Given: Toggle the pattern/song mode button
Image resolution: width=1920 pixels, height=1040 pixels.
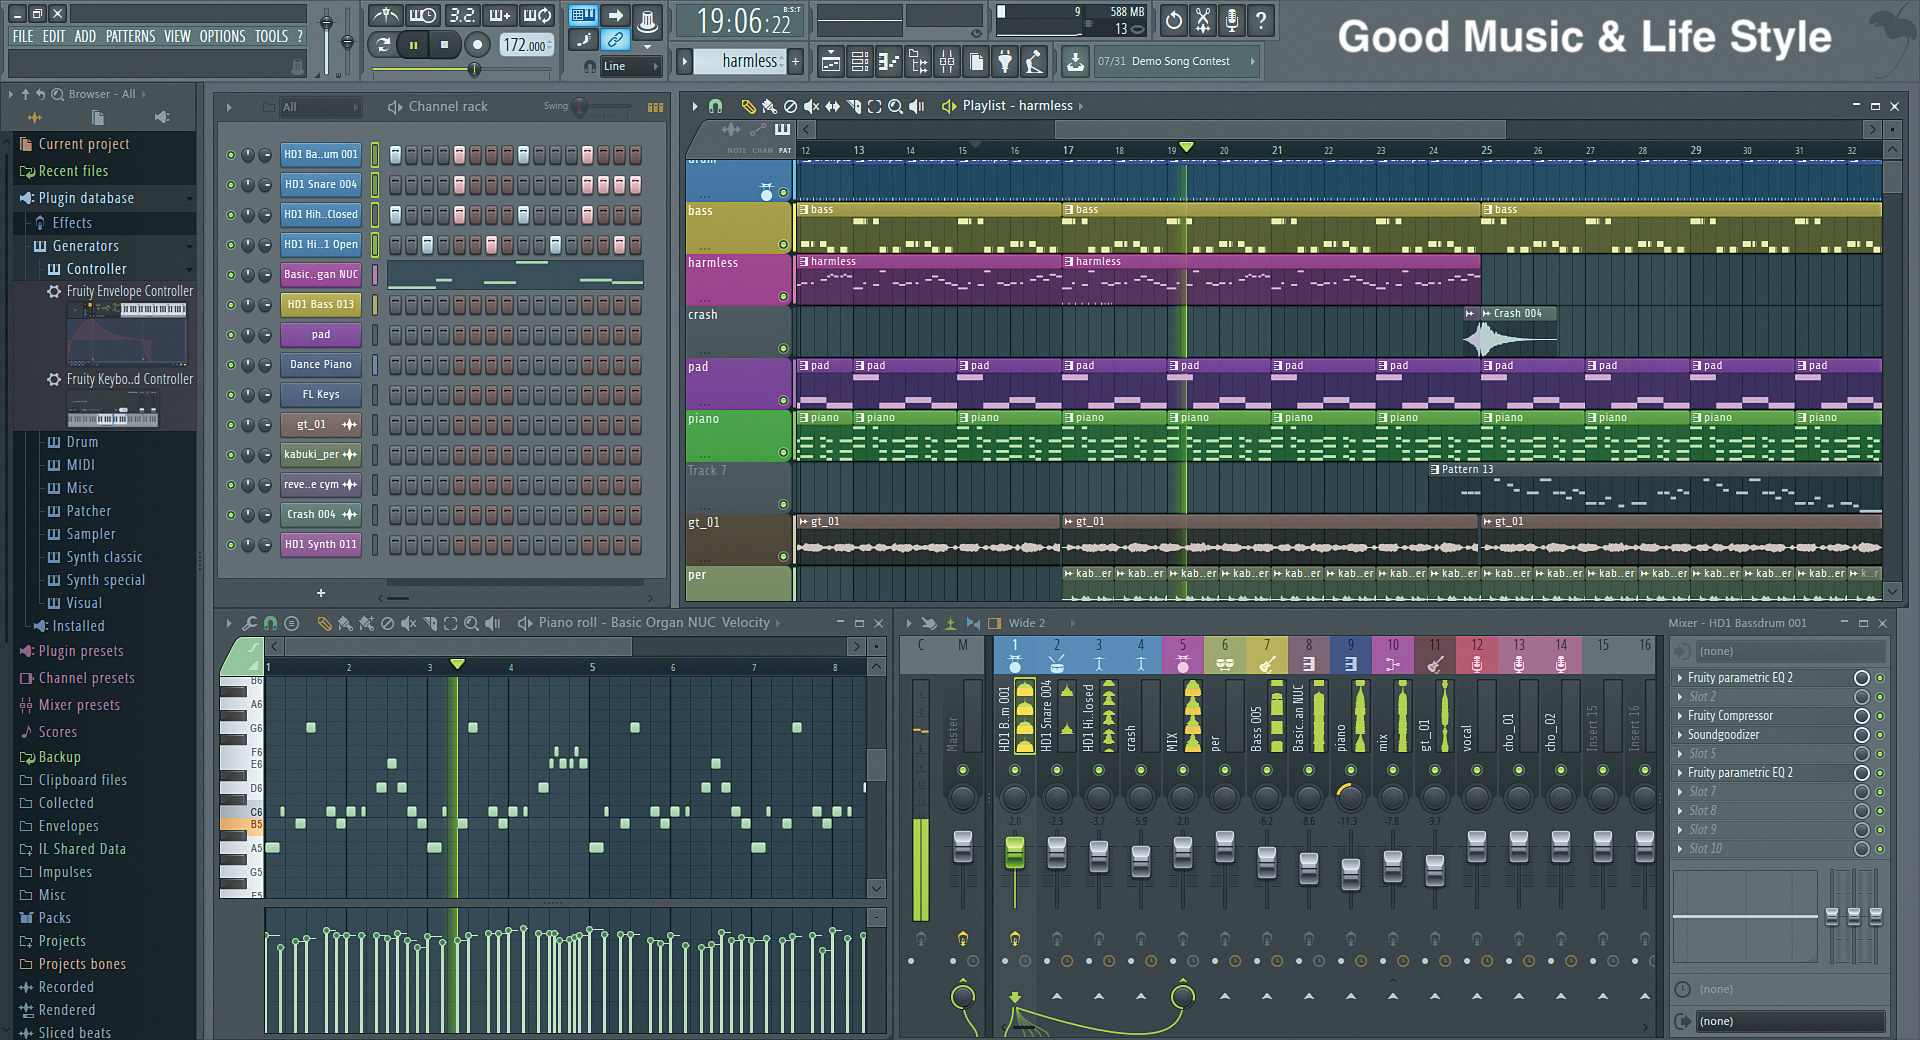Looking at the screenshot, I should tap(382, 44).
